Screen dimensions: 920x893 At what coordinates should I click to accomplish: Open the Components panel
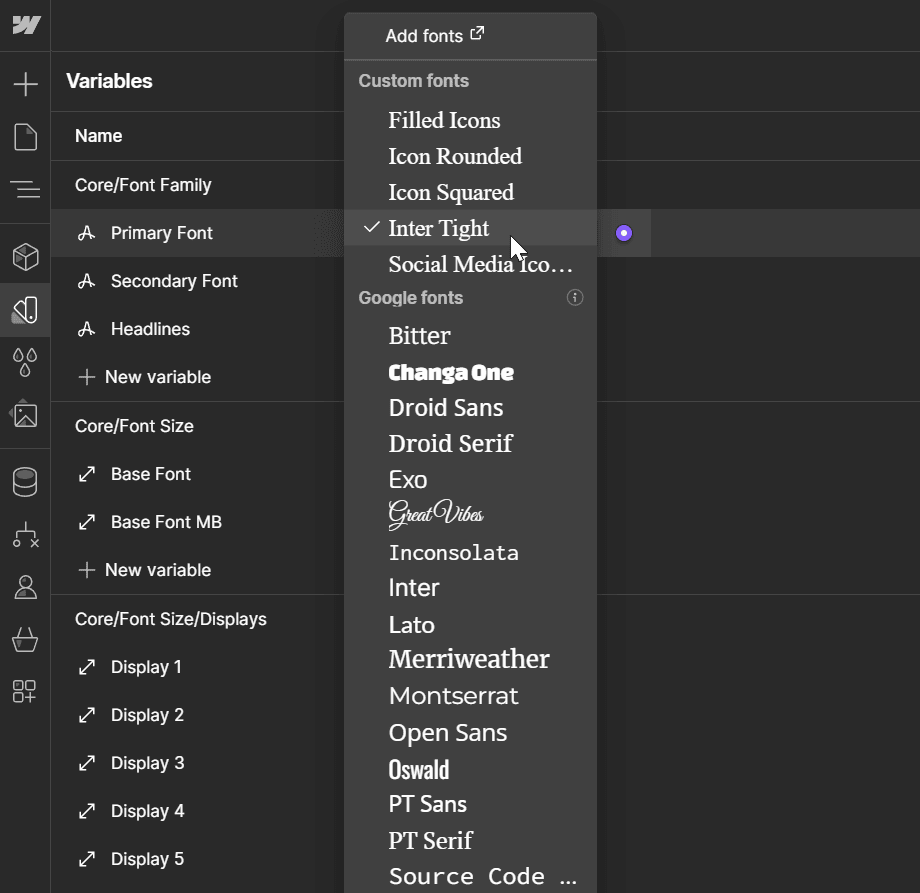click(25, 257)
